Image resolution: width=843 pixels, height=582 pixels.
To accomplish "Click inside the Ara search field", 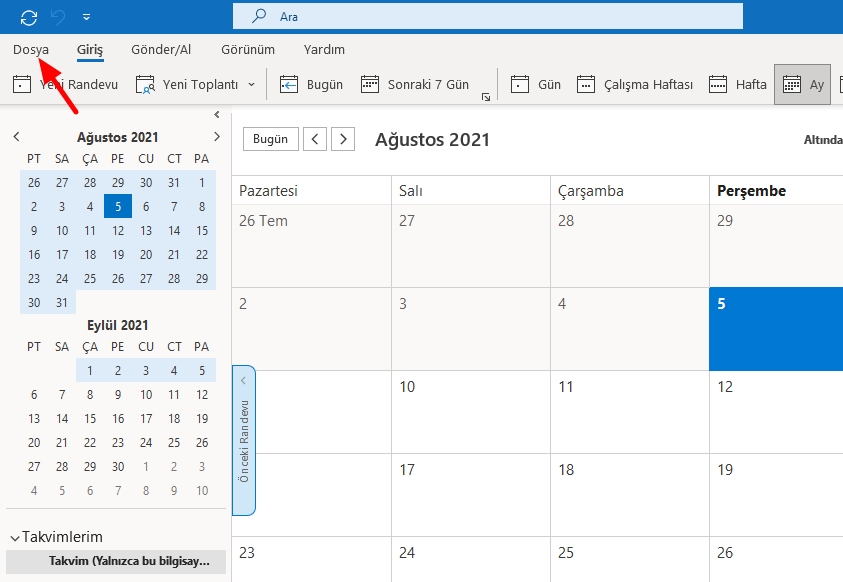I will (x=490, y=15).
